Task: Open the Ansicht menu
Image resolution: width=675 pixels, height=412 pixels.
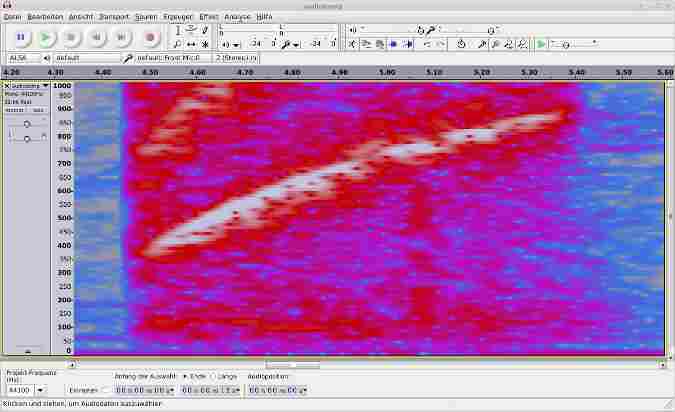Action: [81, 17]
